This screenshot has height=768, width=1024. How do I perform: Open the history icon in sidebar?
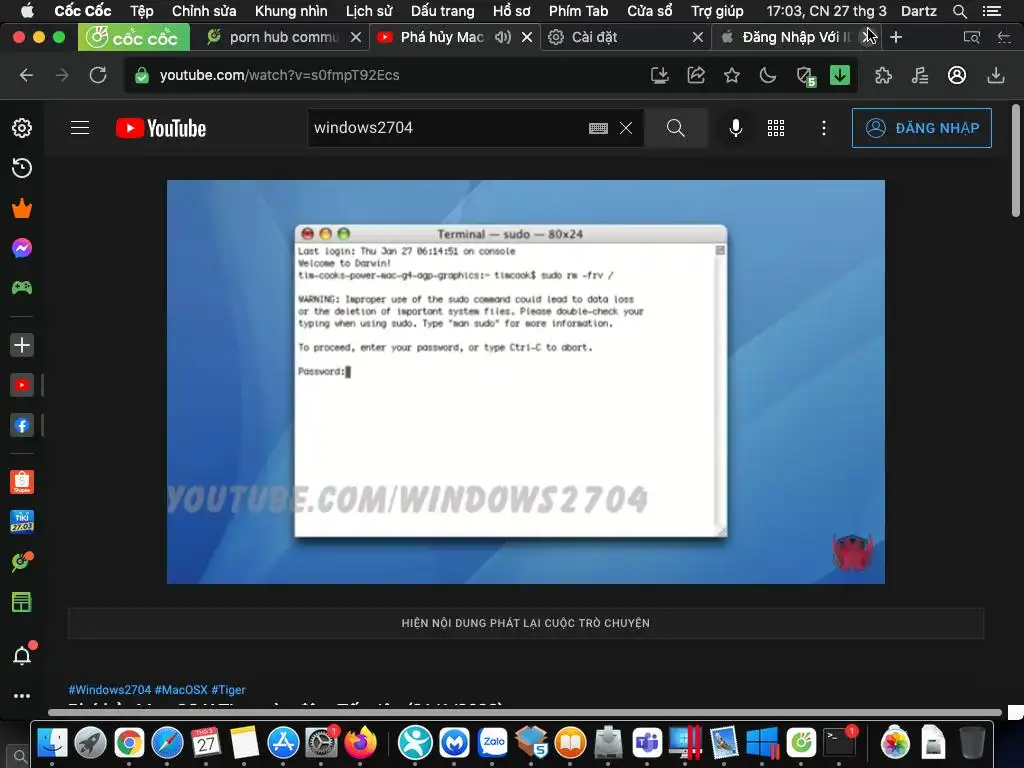point(22,168)
